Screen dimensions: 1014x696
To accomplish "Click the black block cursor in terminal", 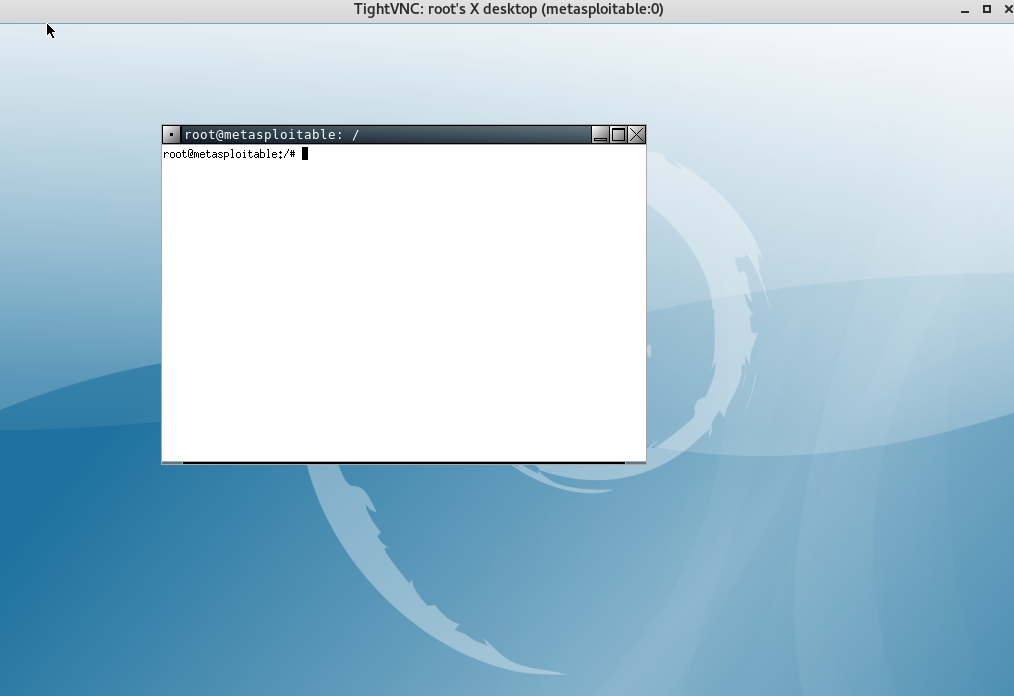I will pos(305,154).
